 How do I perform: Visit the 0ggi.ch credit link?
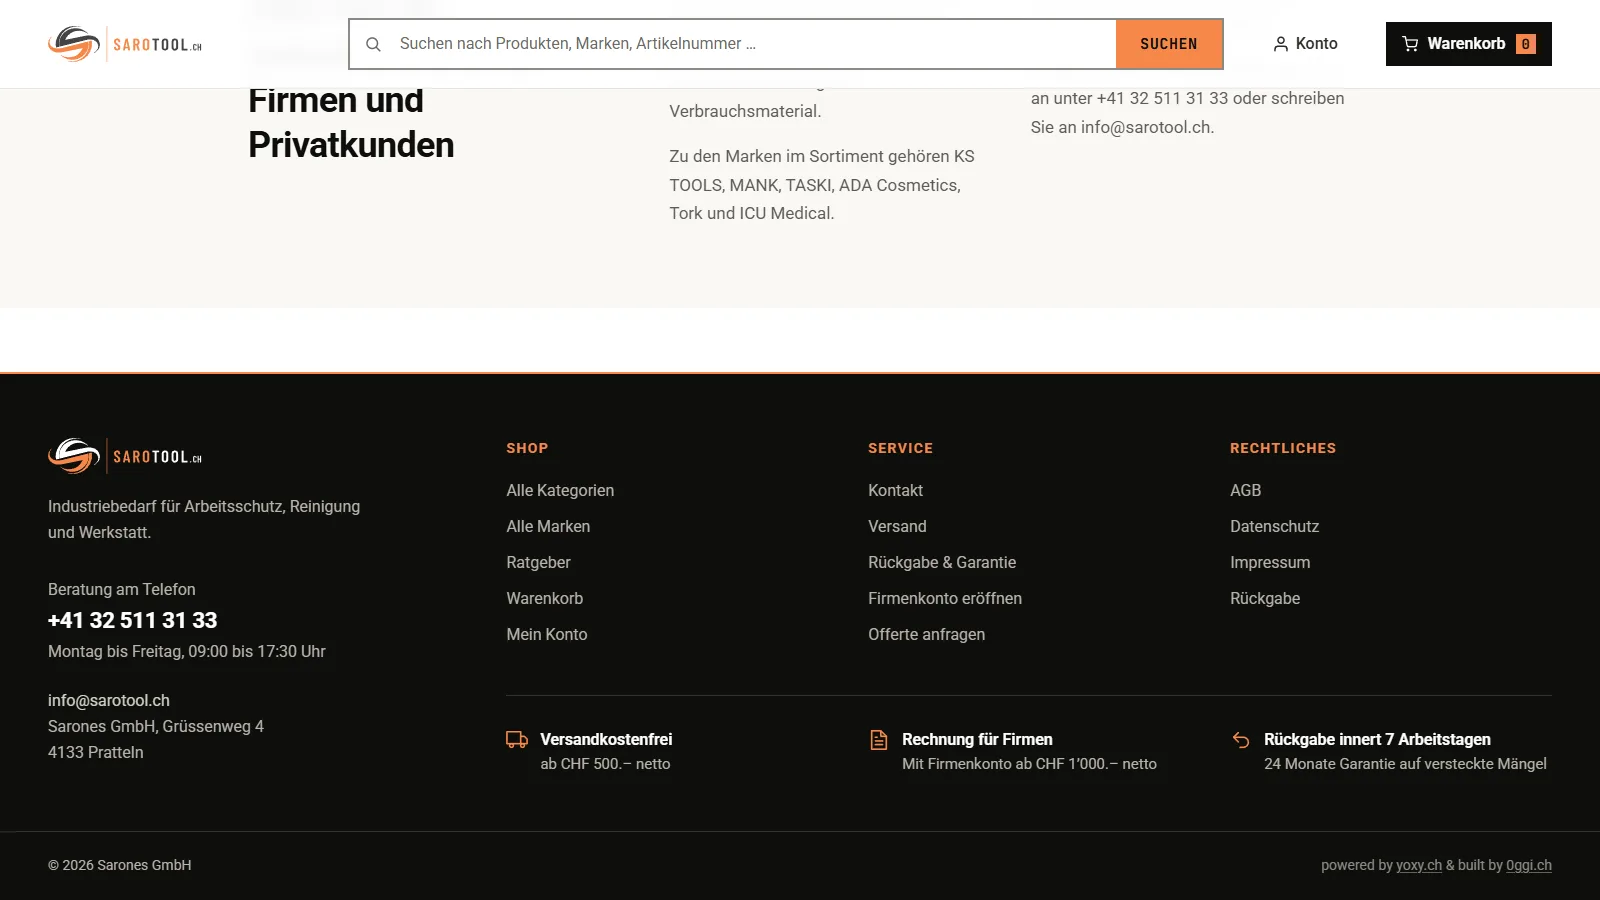1529,865
